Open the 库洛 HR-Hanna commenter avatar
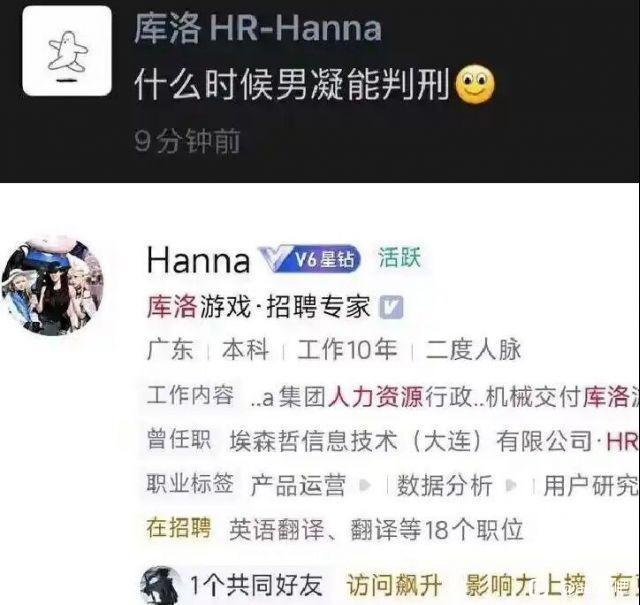Screen dimensions: 640x605 pyautogui.click(x=67, y=51)
